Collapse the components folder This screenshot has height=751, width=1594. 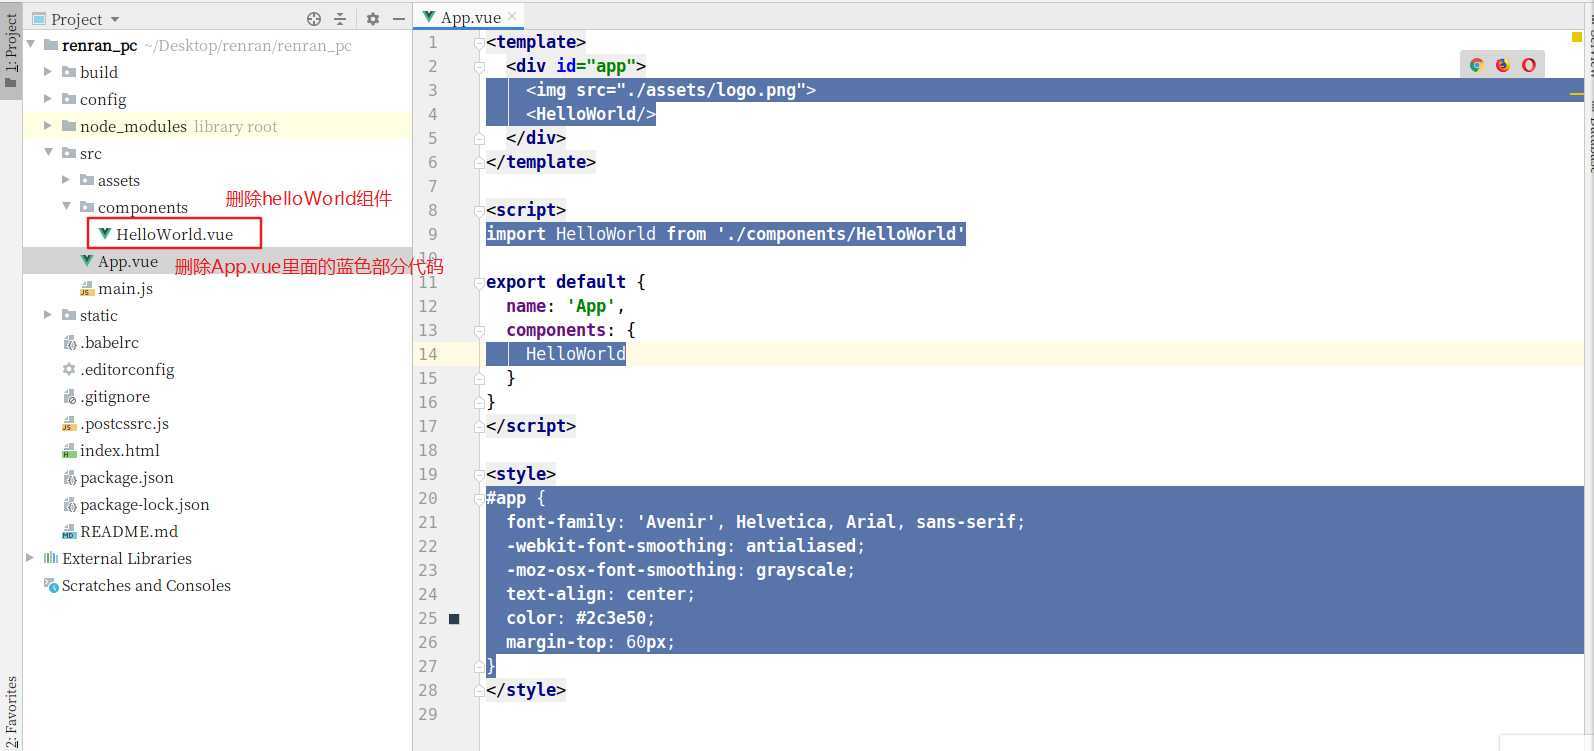click(66, 207)
